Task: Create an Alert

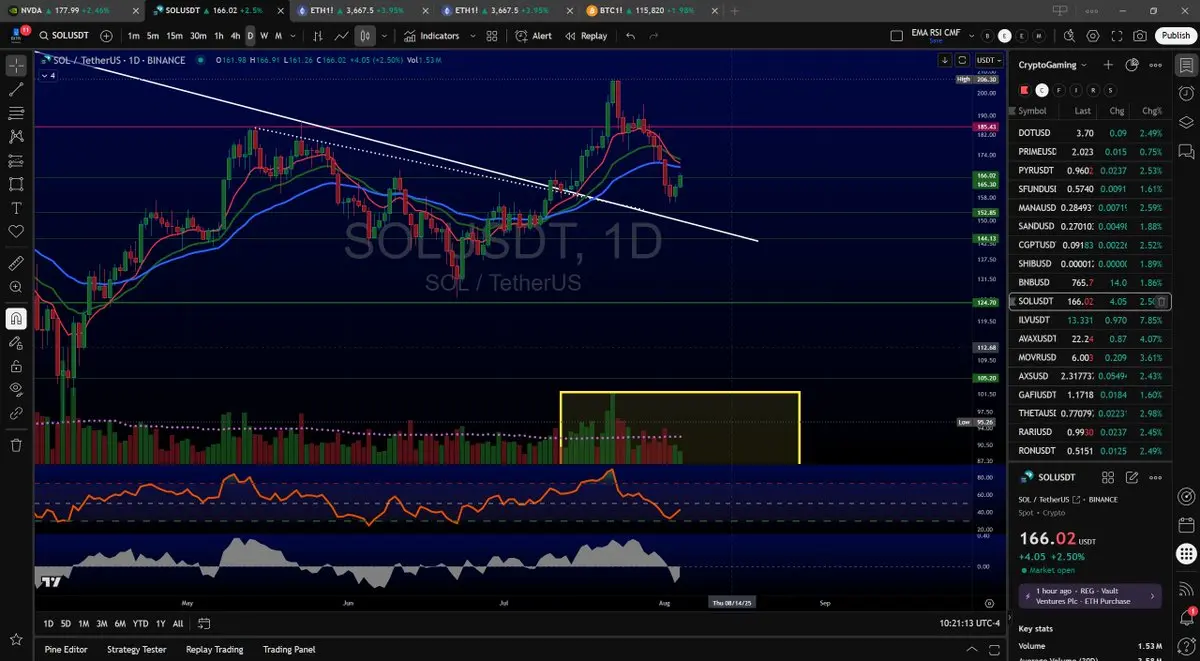Action: (533, 36)
